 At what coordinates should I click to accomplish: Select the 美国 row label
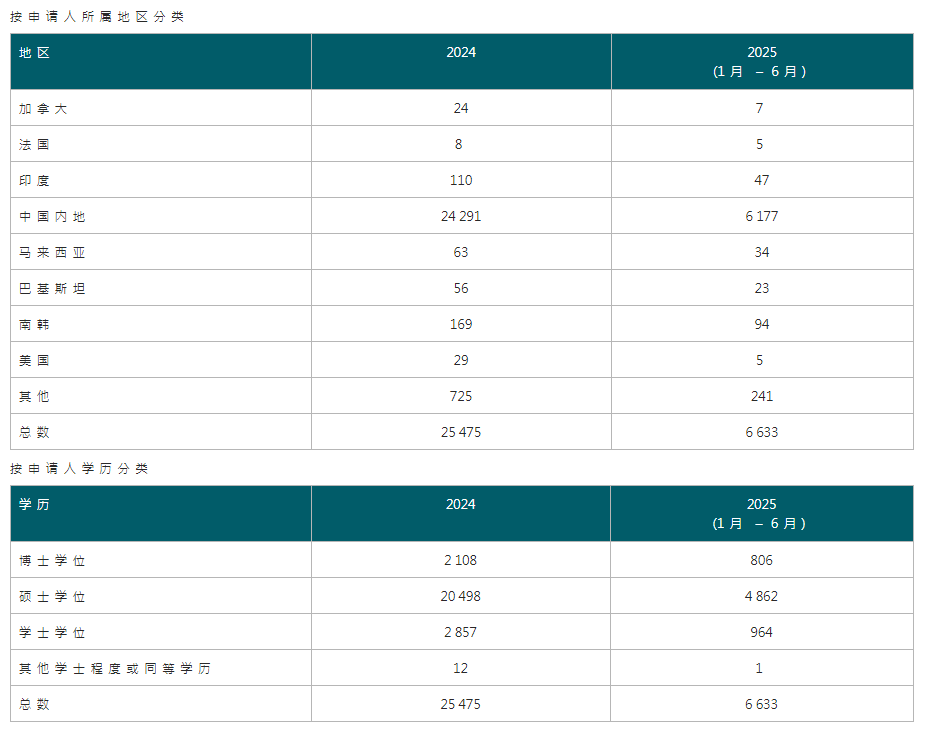pyautogui.click(x=32, y=359)
